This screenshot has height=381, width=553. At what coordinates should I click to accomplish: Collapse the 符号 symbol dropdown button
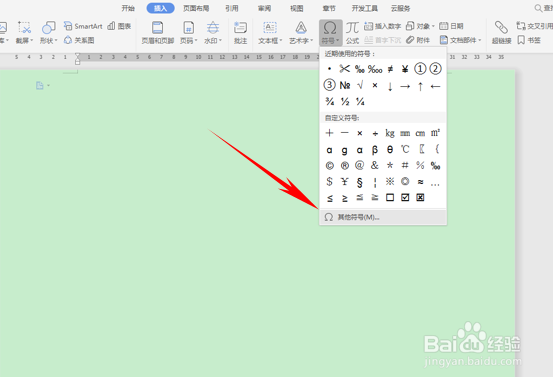click(x=330, y=32)
